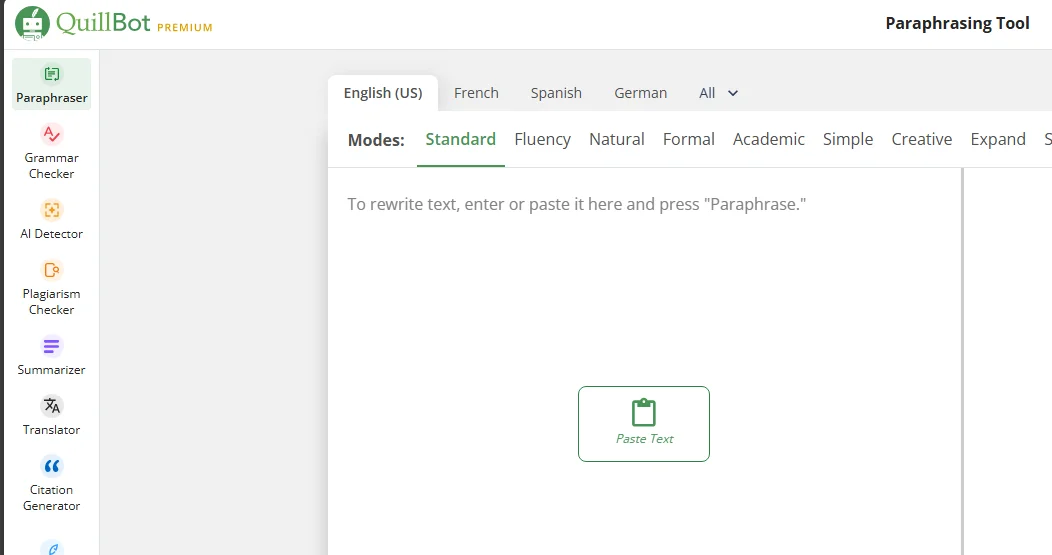Click the Modes: label
Viewport: 1052px width, 555px height.
(376, 140)
